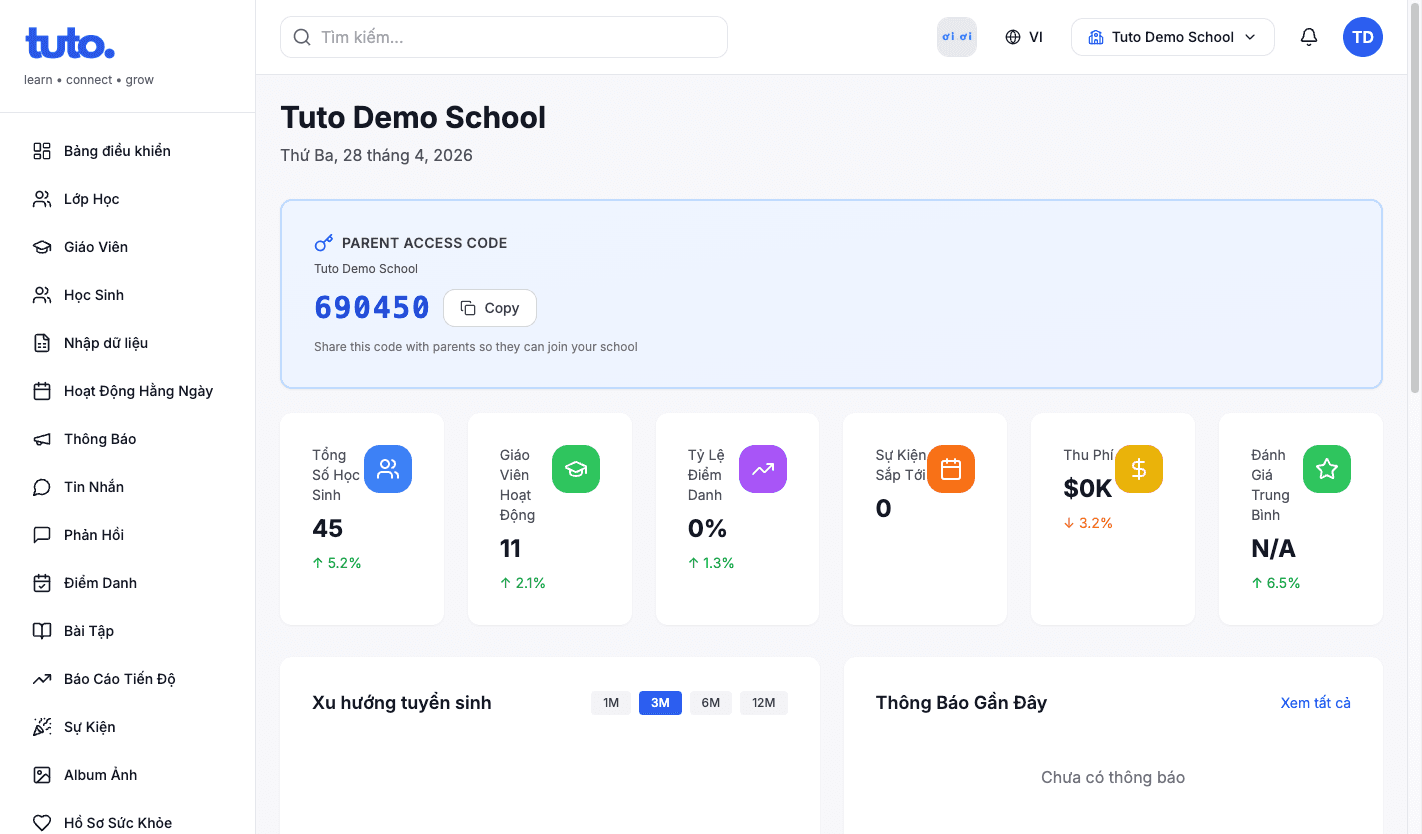Click the green star icon on Đánh Giá Trung Bình card

[x=1327, y=469]
